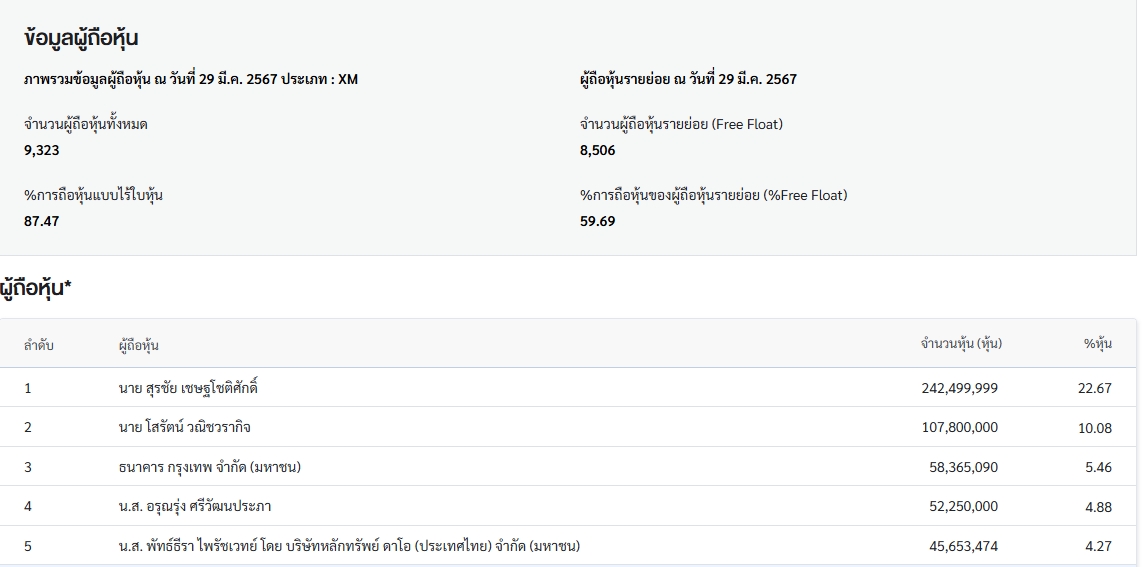This screenshot has width=1143, height=567.
Task: Click Free Float shareholder count 8,506
Action: click(598, 150)
